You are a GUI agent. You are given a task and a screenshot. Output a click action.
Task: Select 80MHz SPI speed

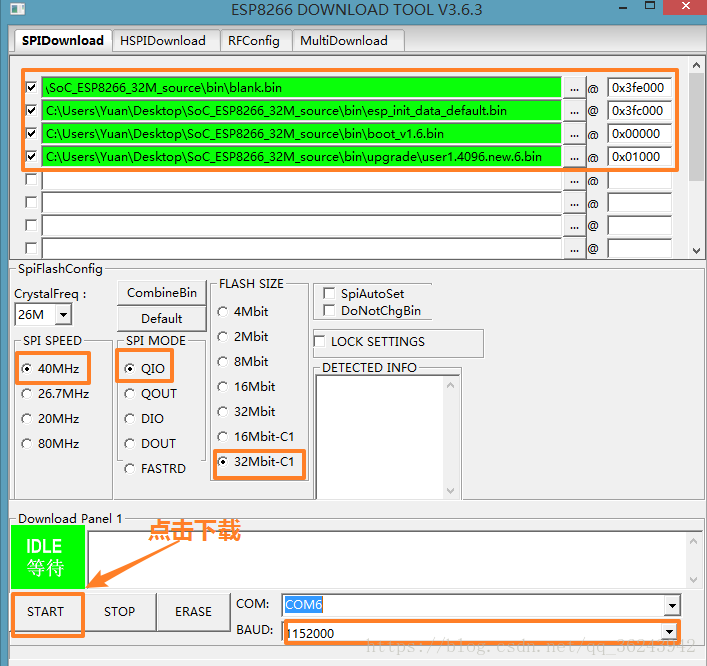click(x=27, y=444)
